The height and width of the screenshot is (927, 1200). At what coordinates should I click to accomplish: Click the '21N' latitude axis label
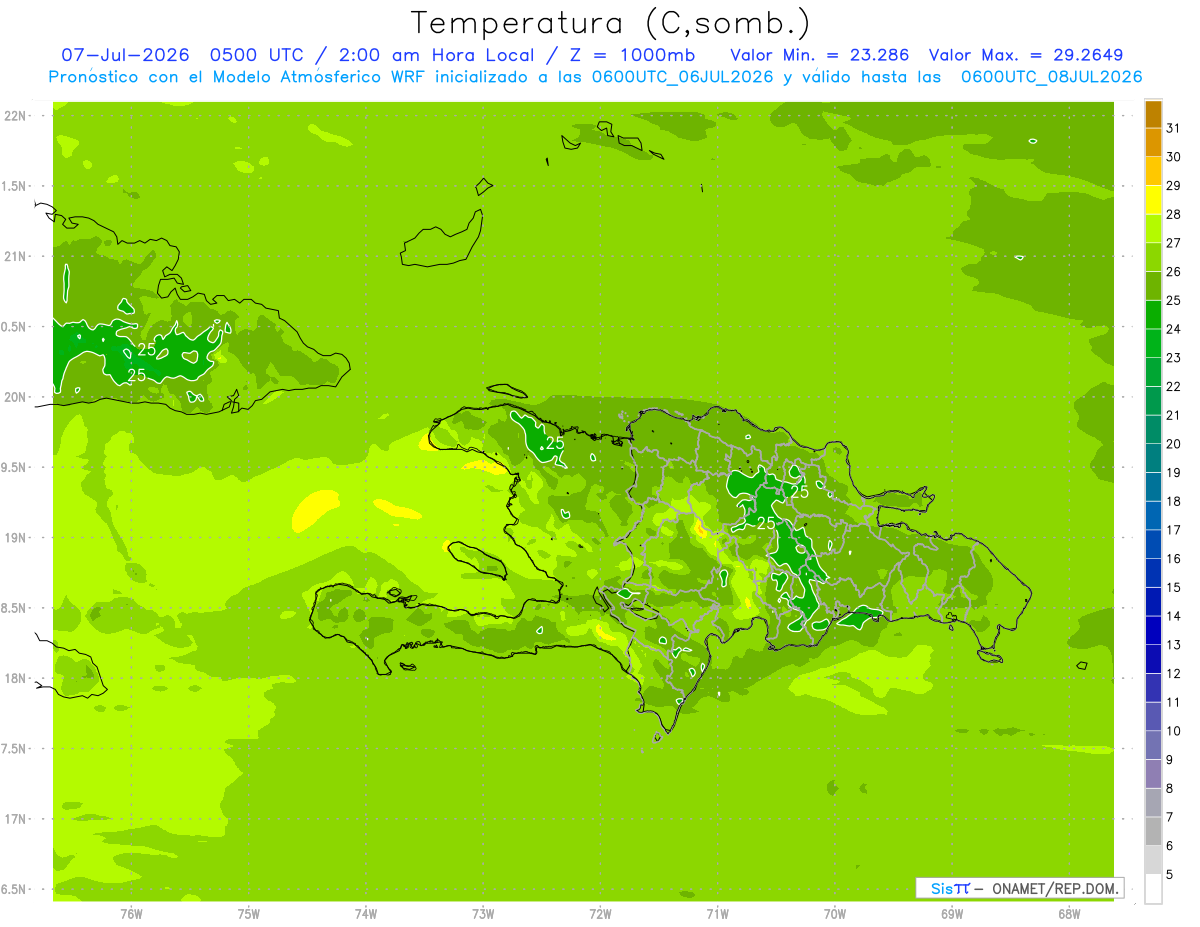pos(16,256)
